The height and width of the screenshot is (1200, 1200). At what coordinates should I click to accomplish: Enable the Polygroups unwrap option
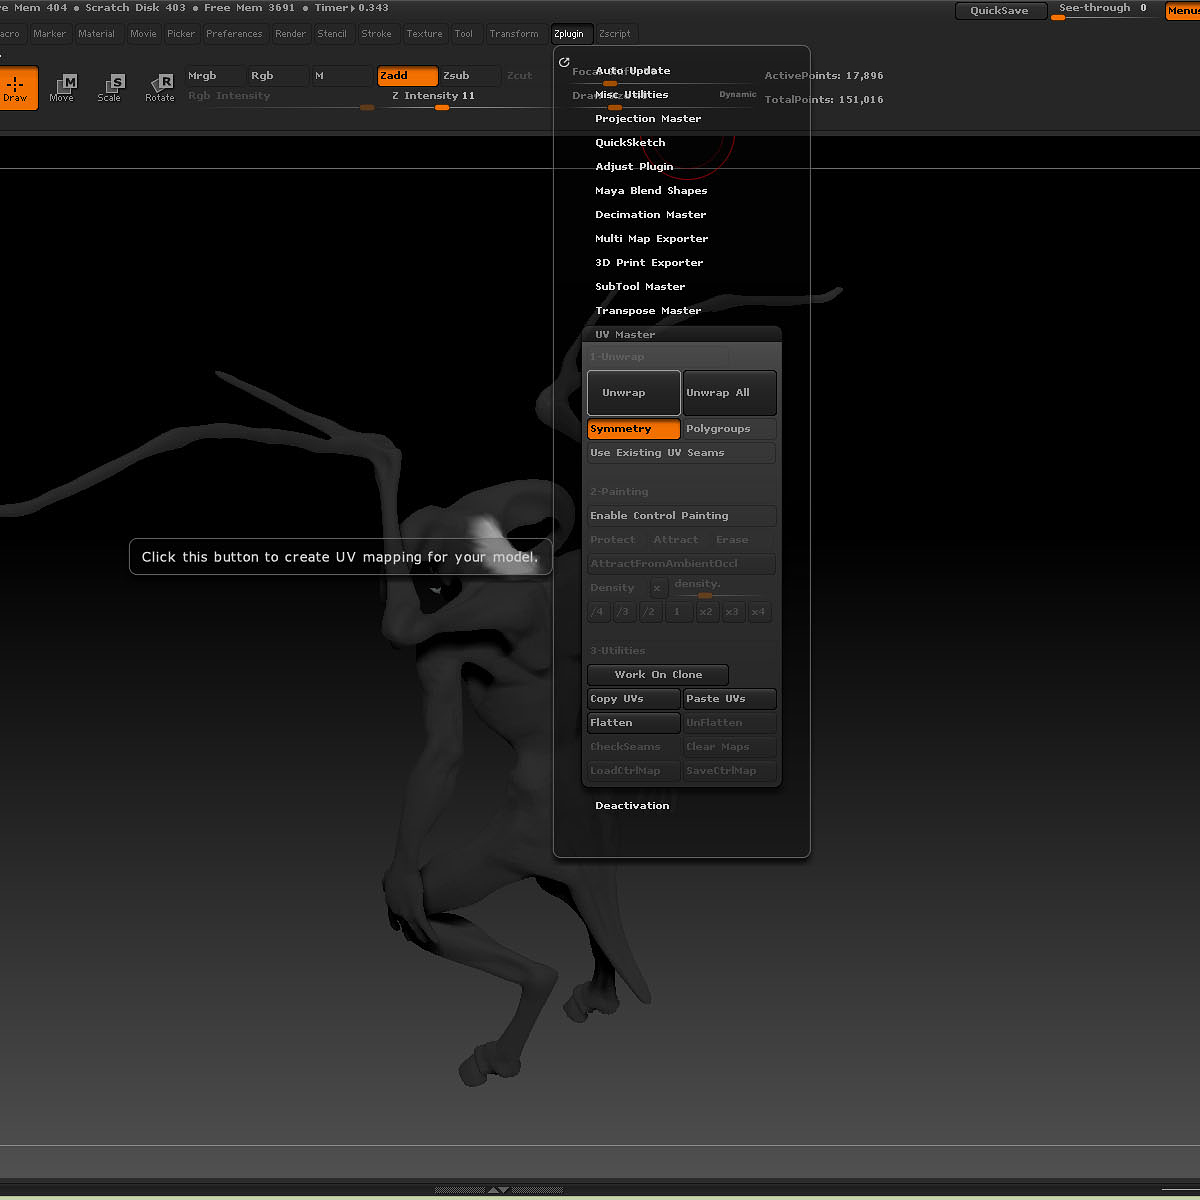[x=729, y=429]
